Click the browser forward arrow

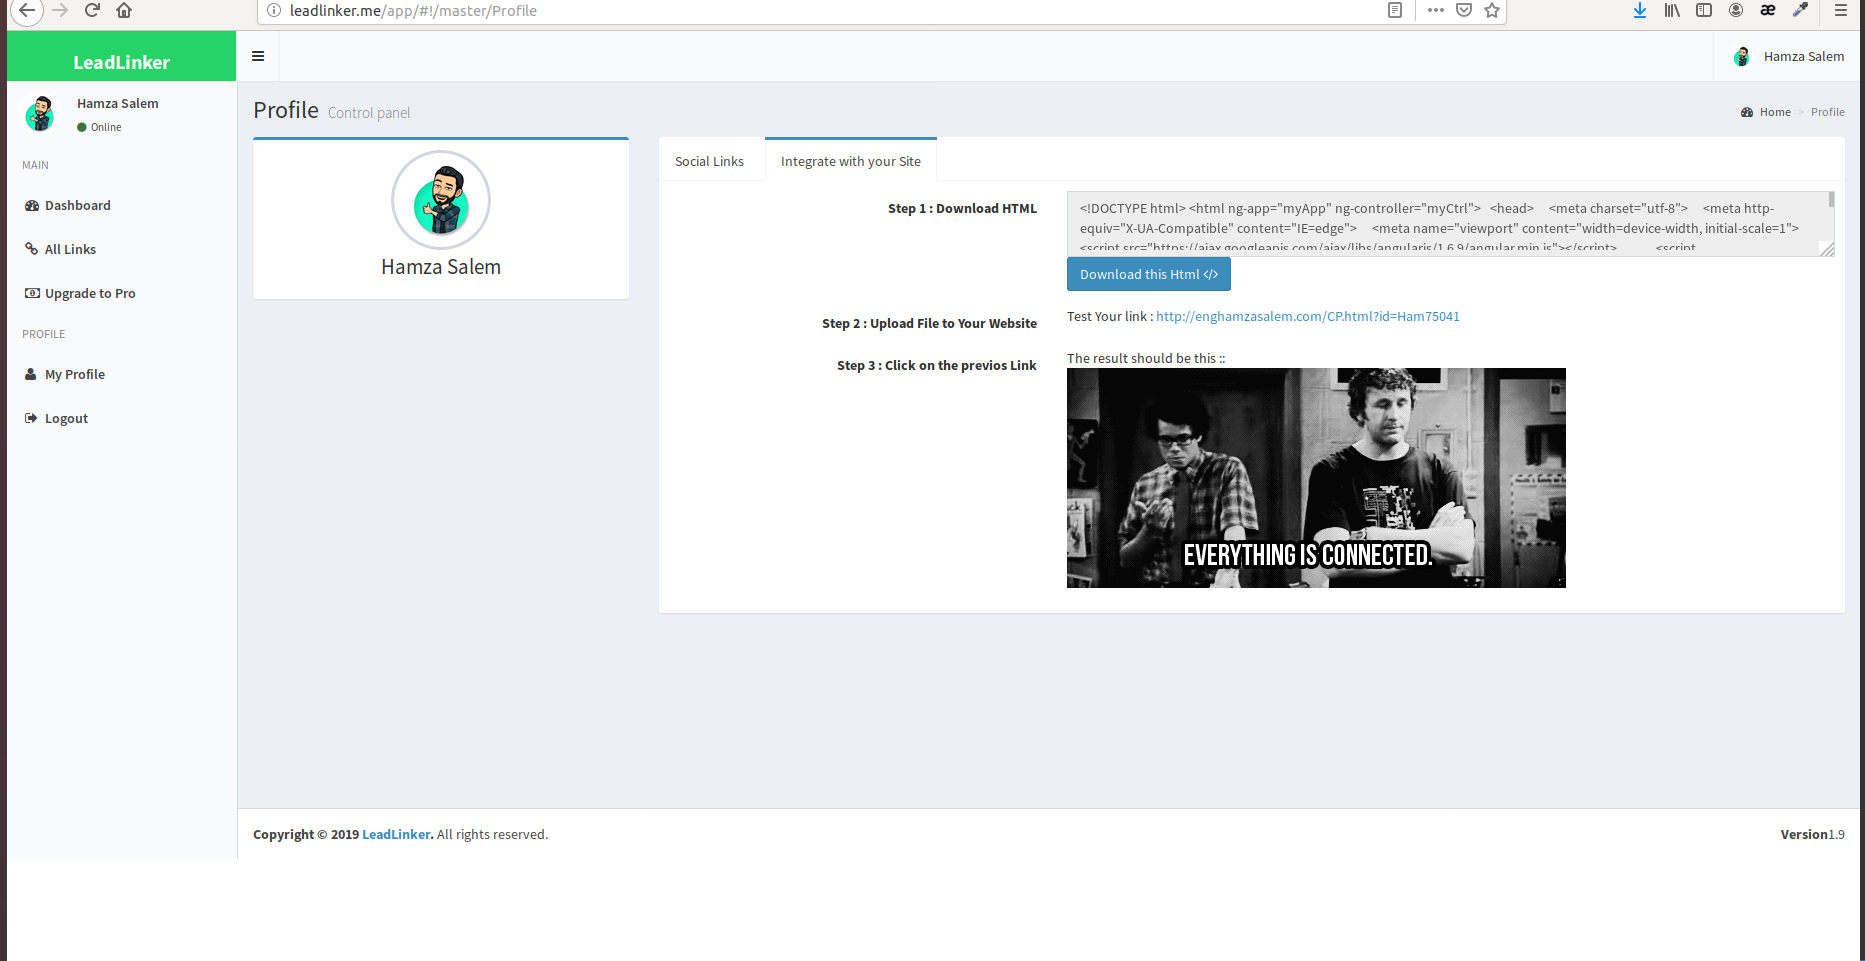point(60,10)
